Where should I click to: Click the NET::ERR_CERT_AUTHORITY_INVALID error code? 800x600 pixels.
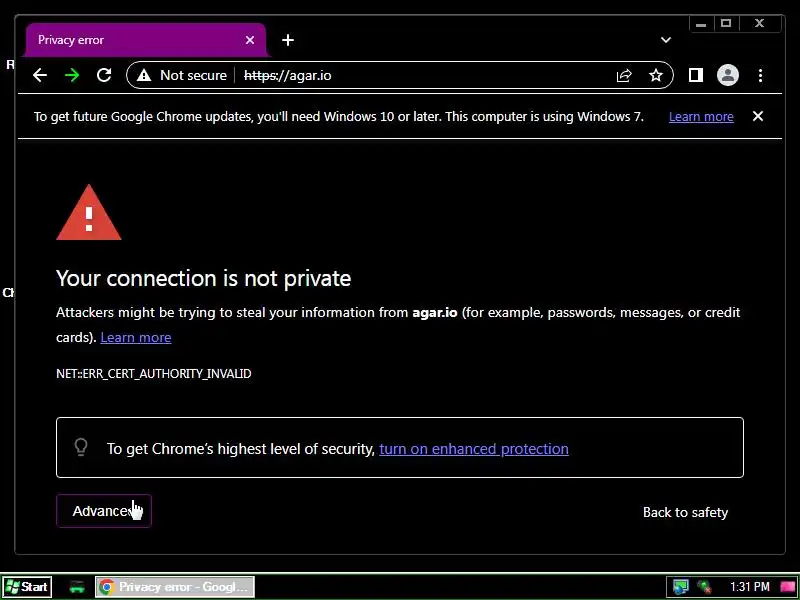tap(154, 373)
